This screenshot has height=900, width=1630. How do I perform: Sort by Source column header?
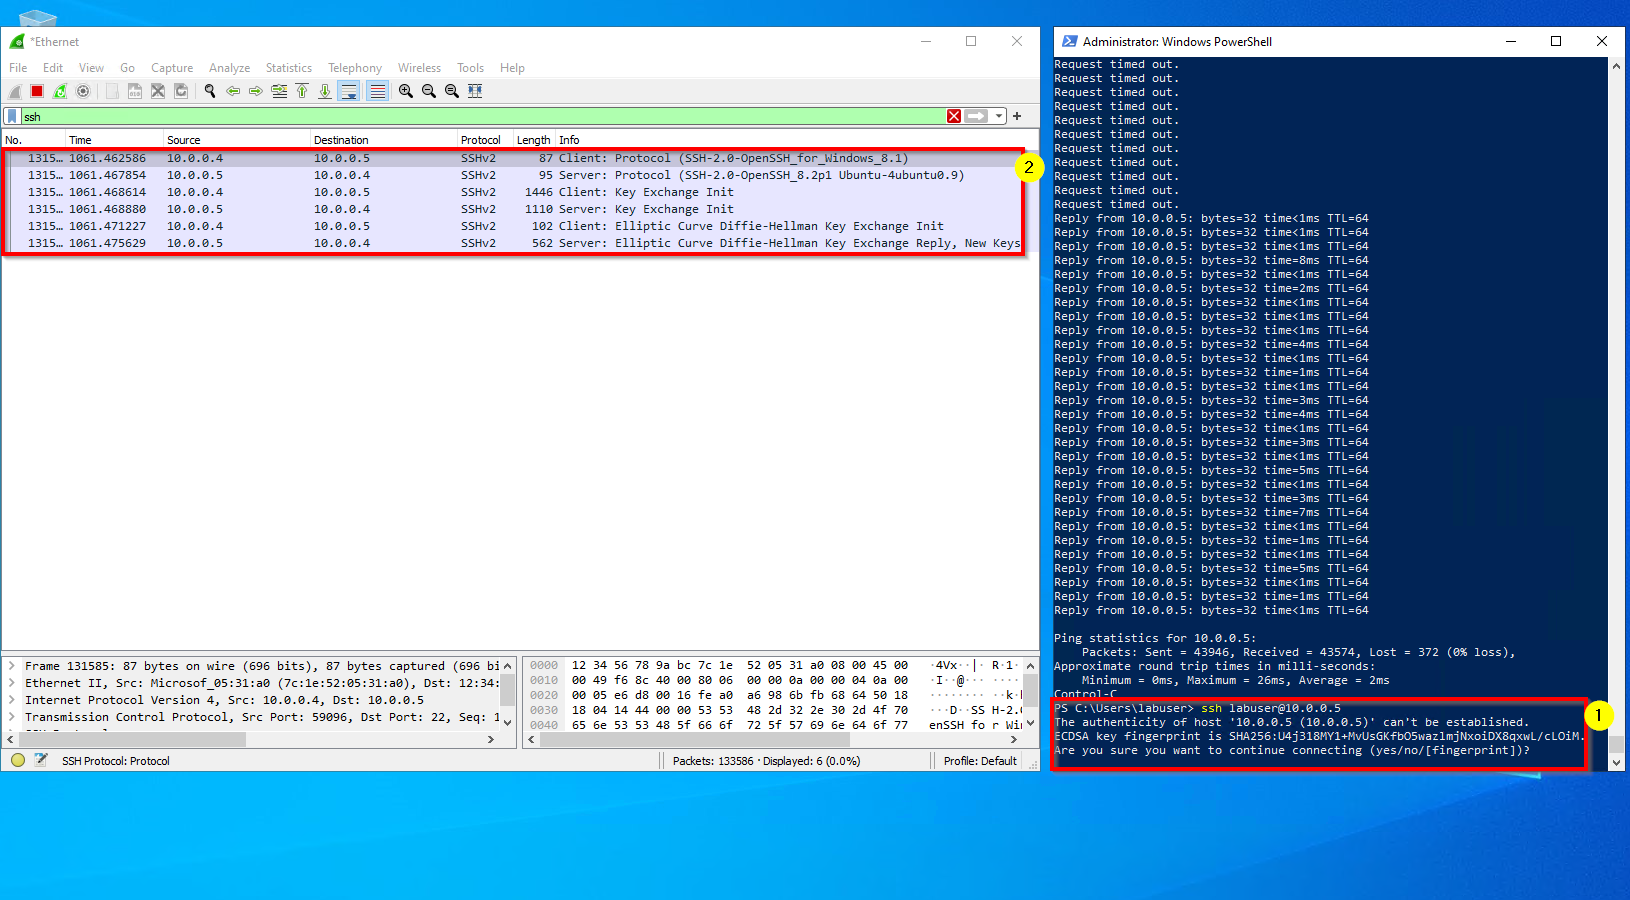(236, 140)
